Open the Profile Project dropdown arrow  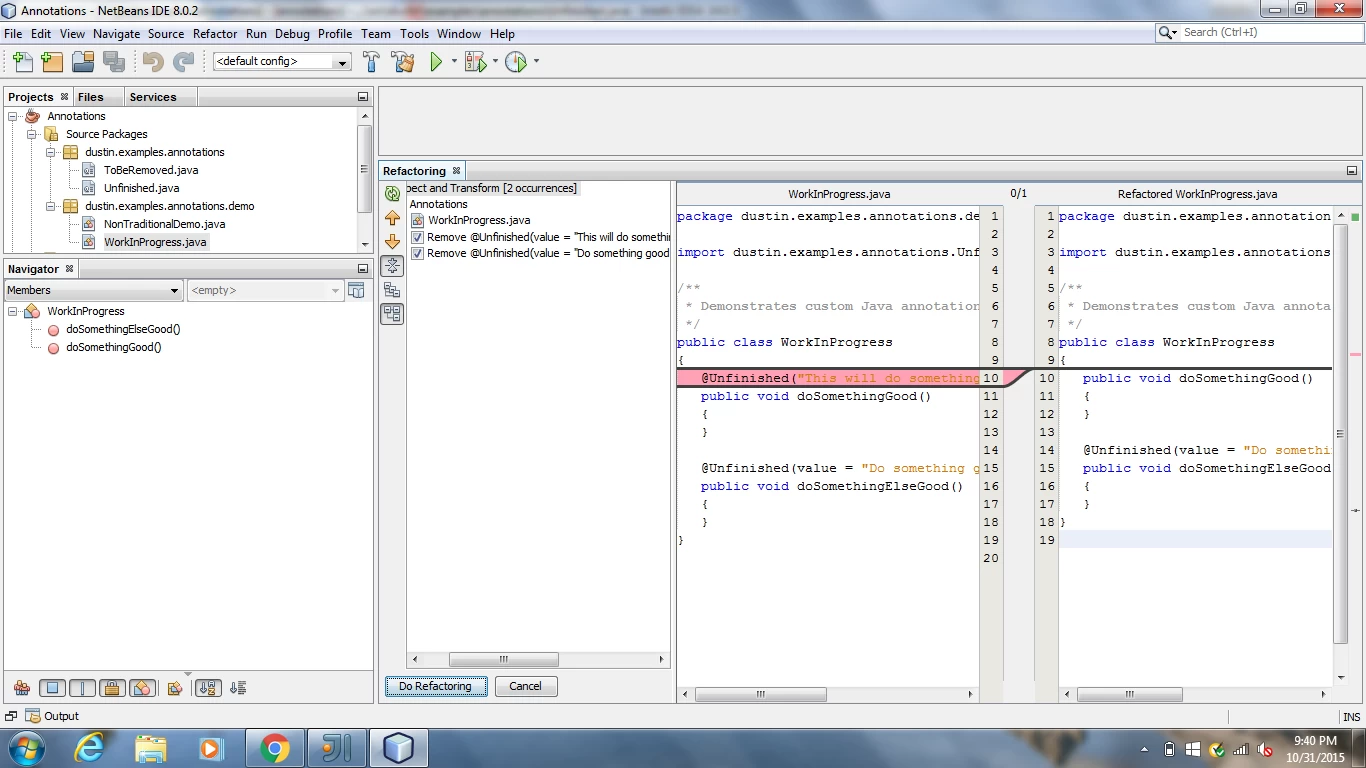[x=536, y=62]
